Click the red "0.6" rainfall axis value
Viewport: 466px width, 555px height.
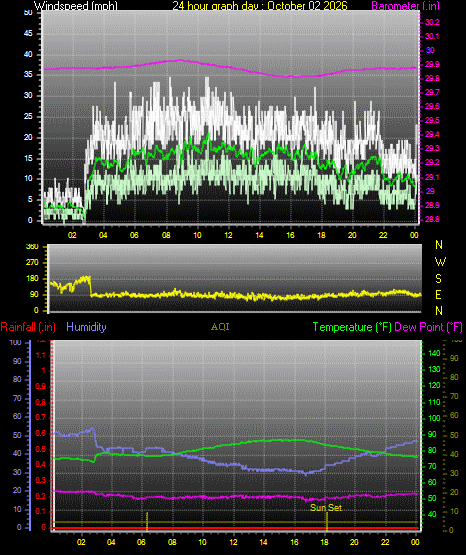41,433
